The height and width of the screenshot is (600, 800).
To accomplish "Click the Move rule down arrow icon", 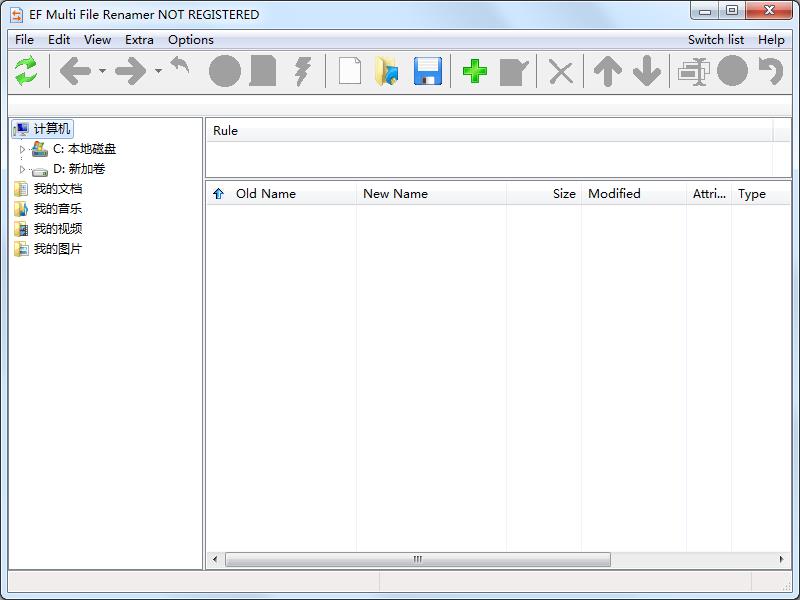I will pos(647,71).
